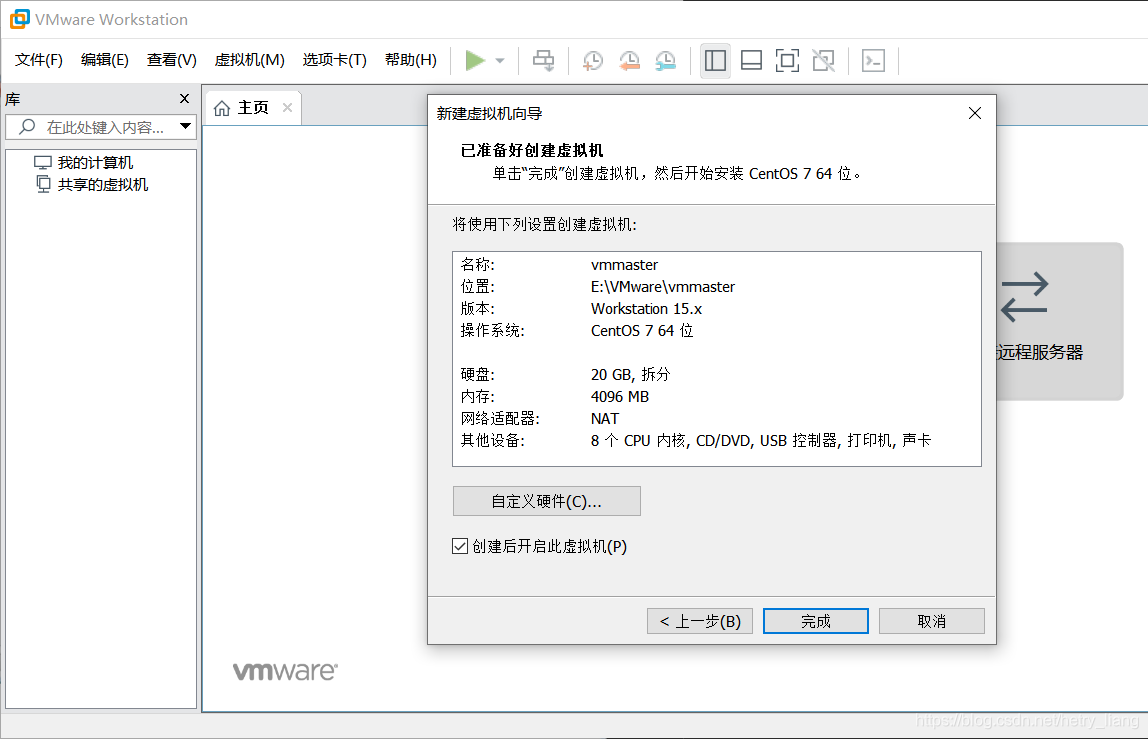This screenshot has width=1148, height=739.
Task: Click the Revert to Snapshot icon
Action: pyautogui.click(x=629, y=60)
